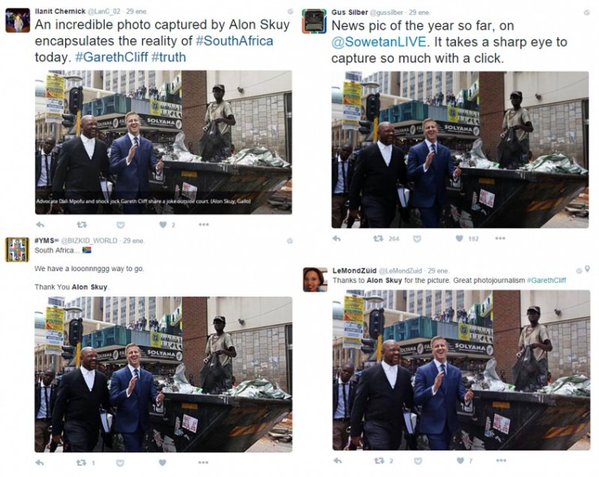
Task: Like Gus Silber's tweet with the heart
Action: click(459, 239)
